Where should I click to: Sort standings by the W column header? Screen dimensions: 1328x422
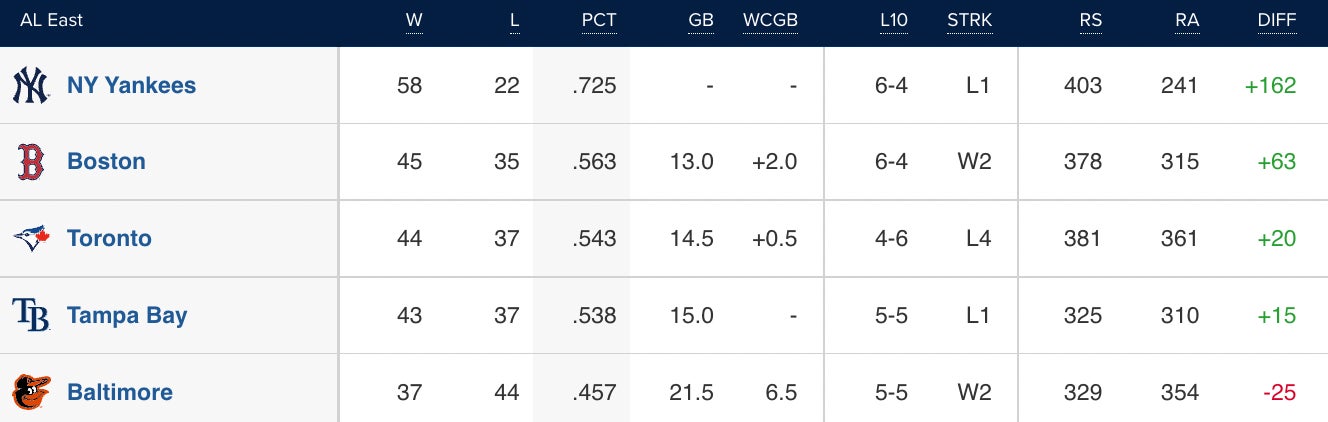(x=414, y=21)
